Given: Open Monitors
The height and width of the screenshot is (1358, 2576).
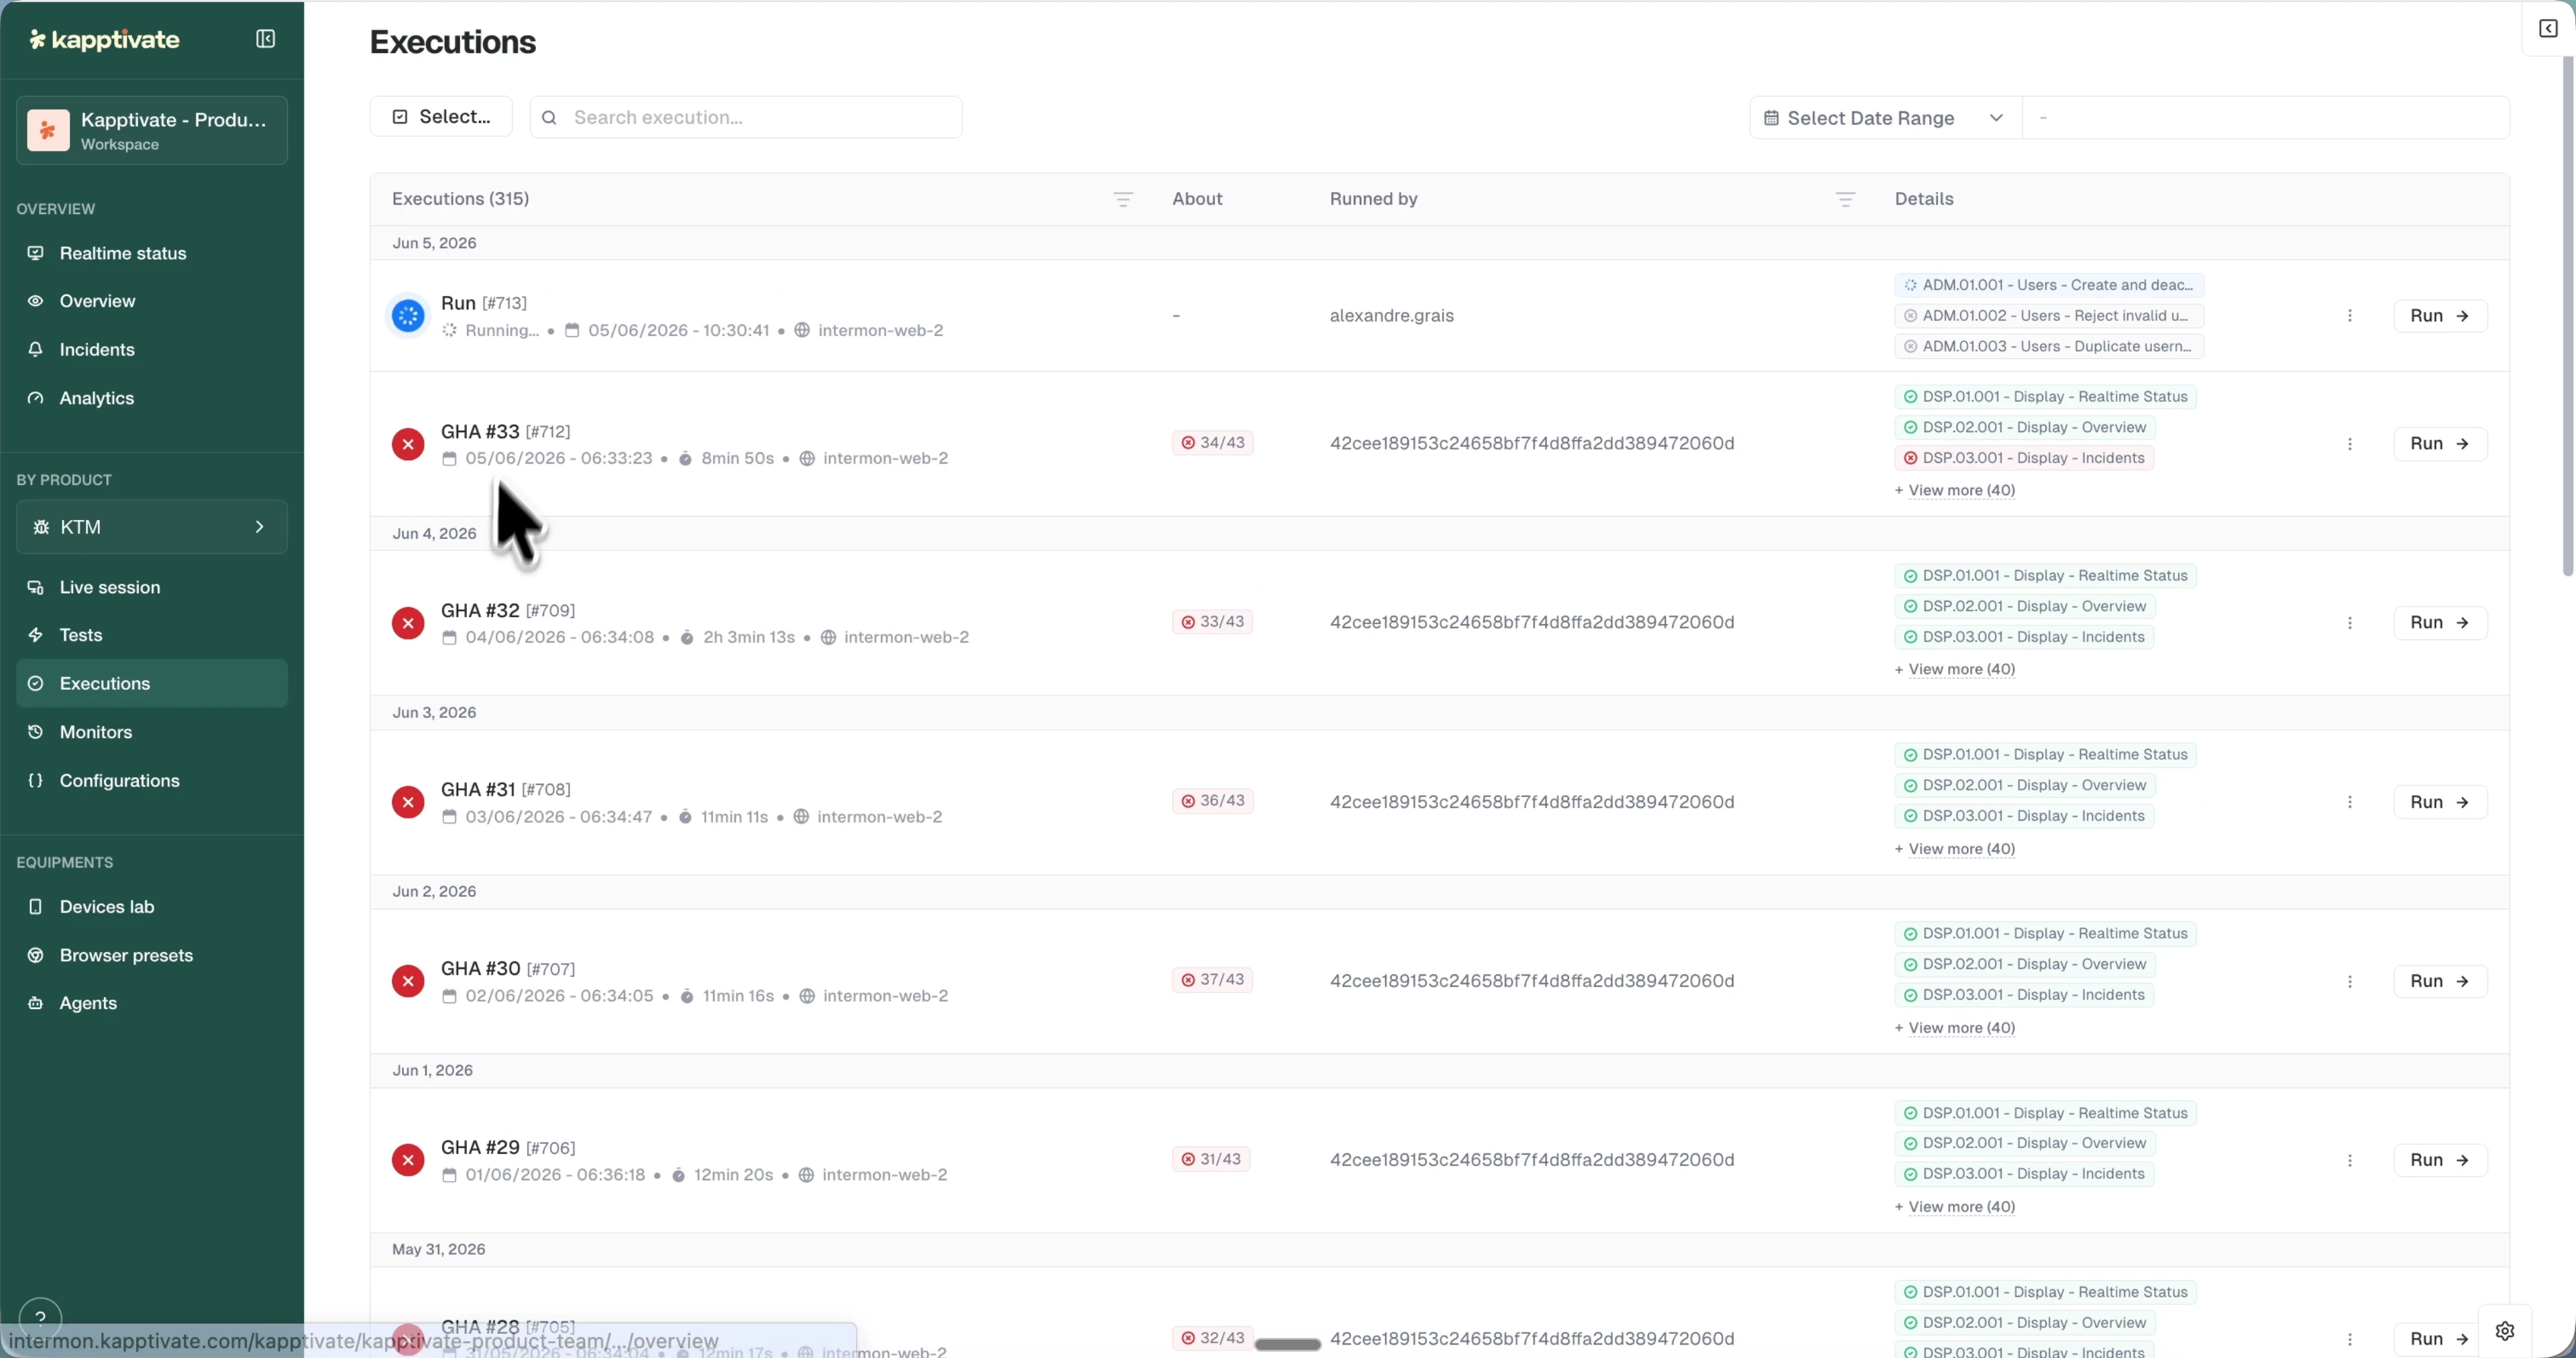Looking at the screenshot, I should pyautogui.click(x=152, y=732).
